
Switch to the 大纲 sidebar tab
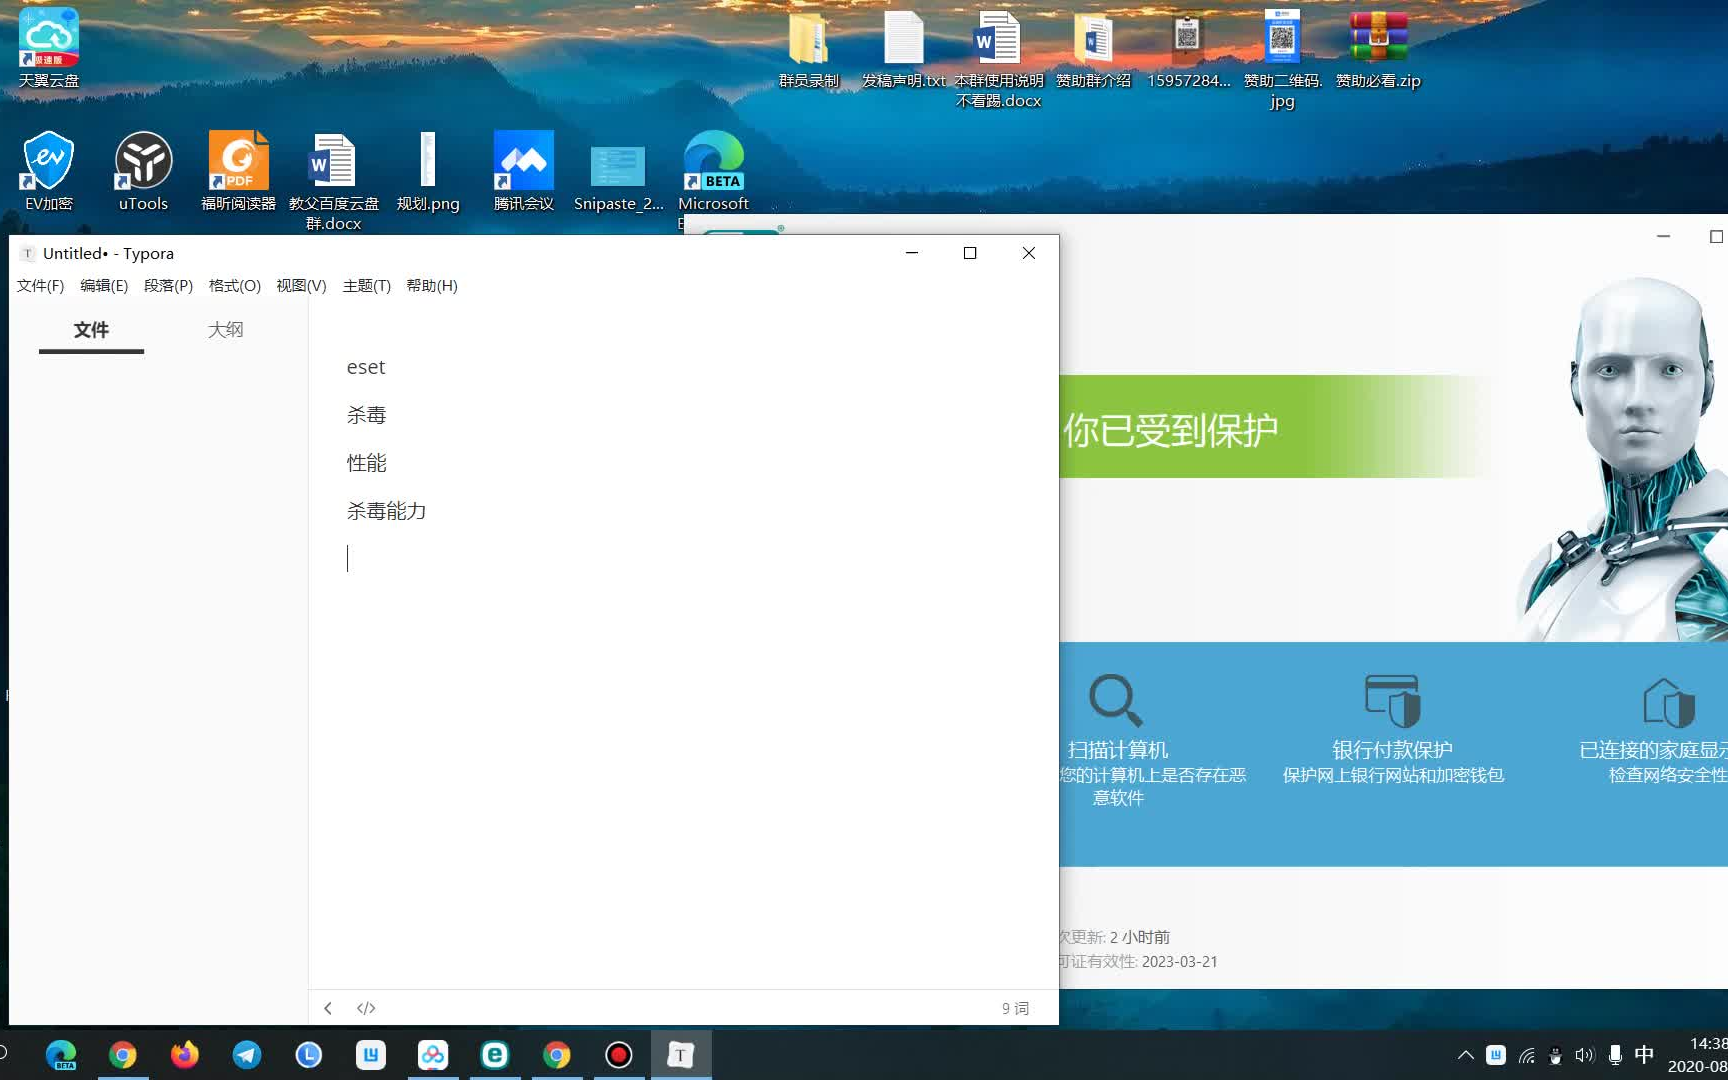point(225,330)
